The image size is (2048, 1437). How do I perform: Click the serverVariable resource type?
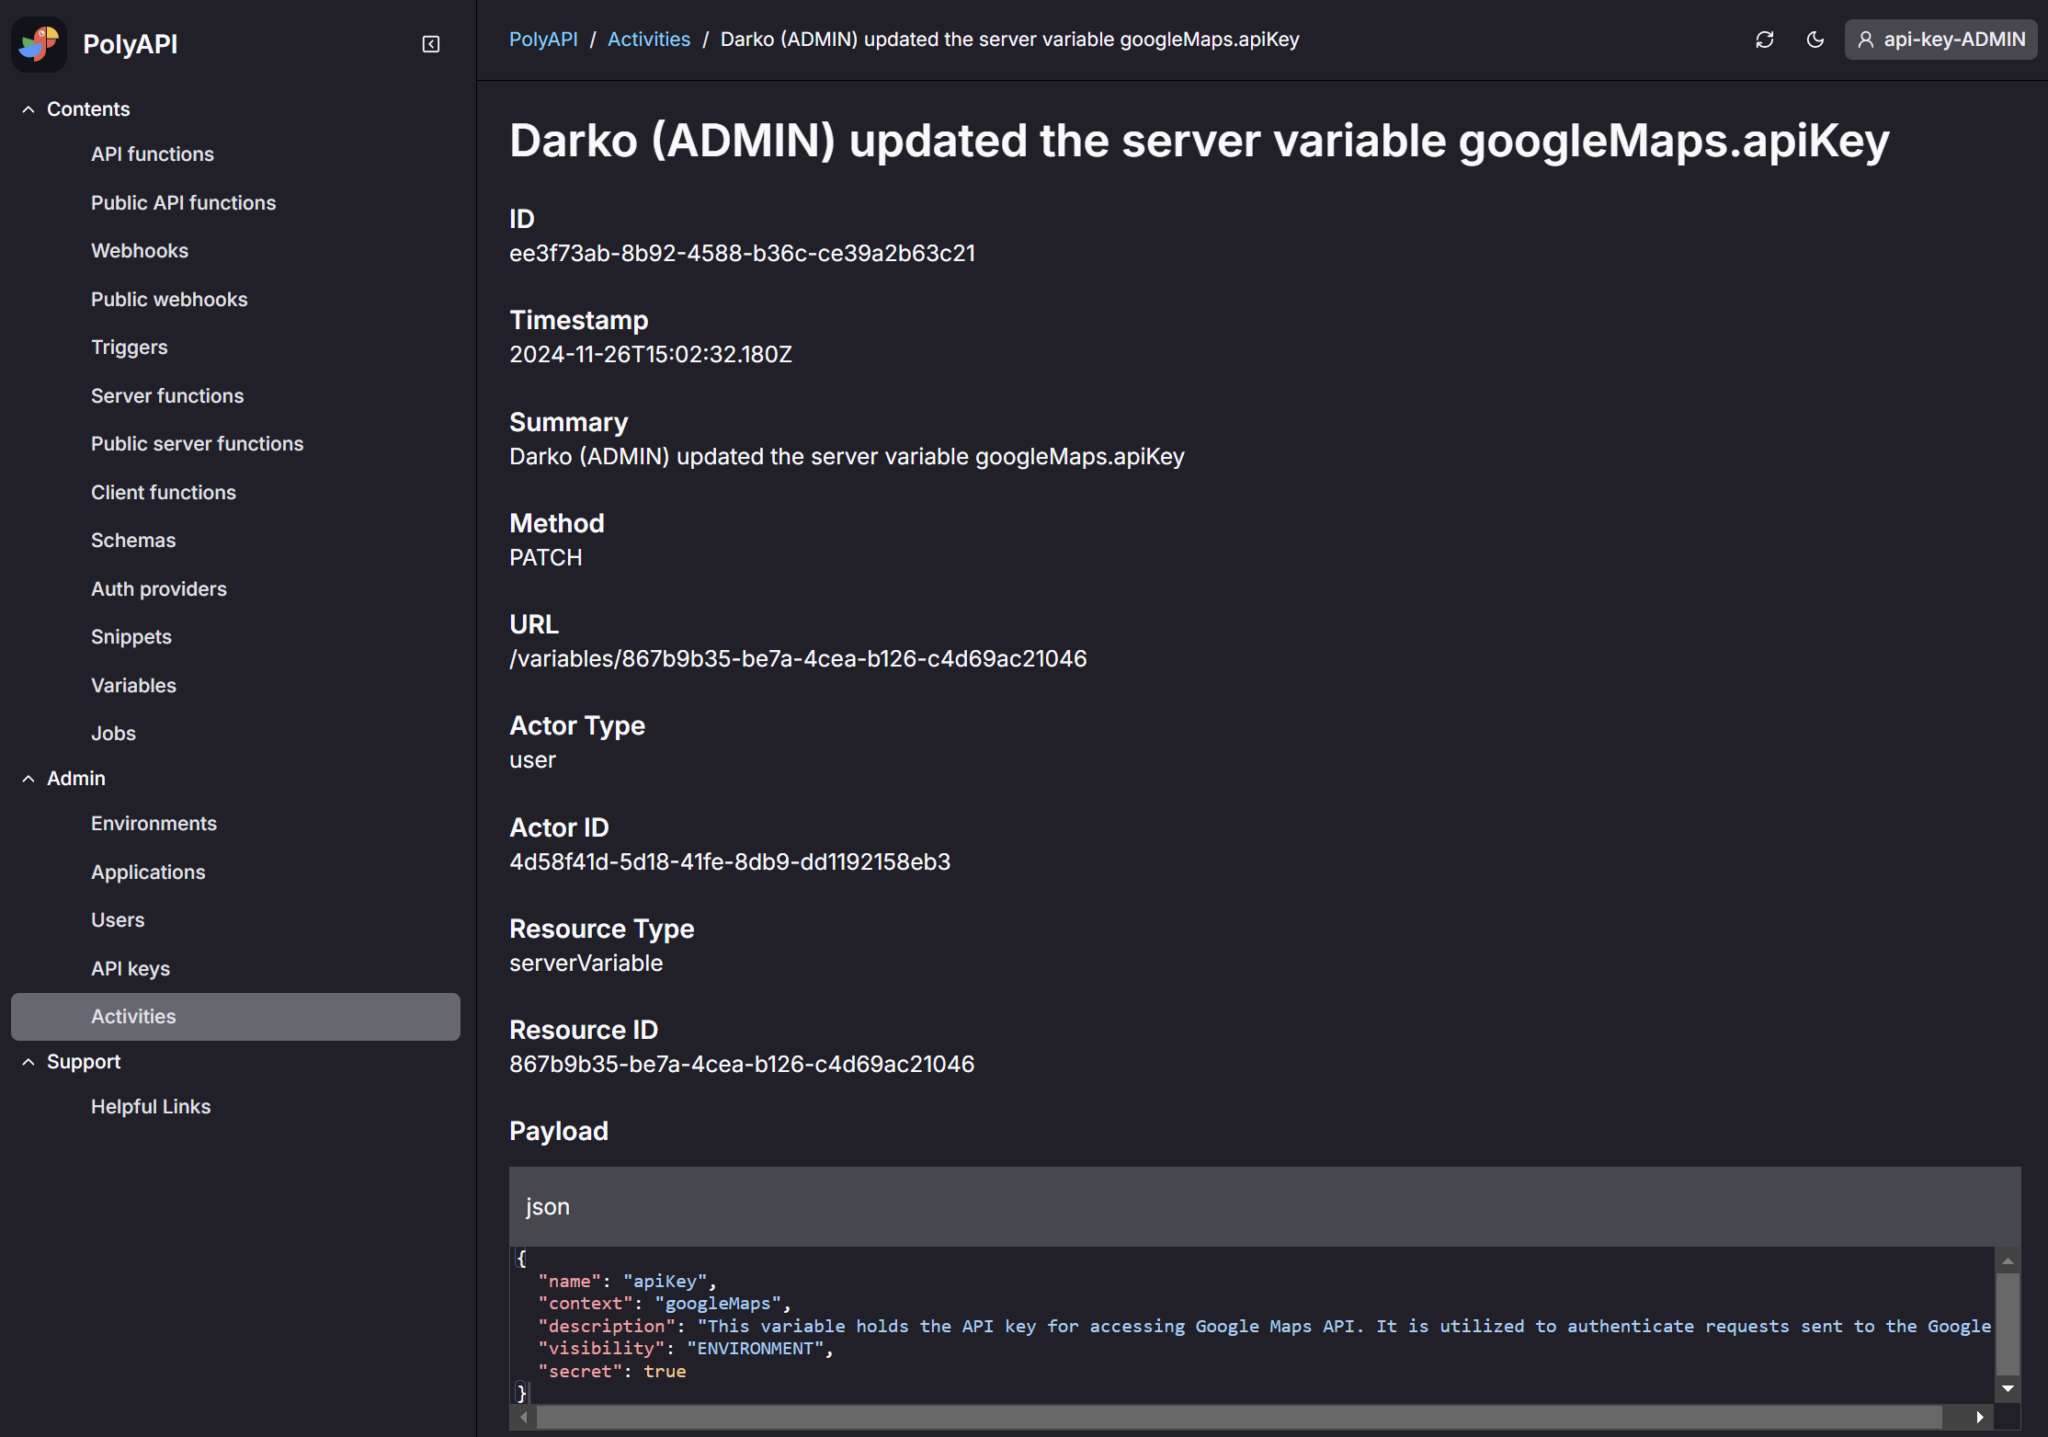(586, 963)
